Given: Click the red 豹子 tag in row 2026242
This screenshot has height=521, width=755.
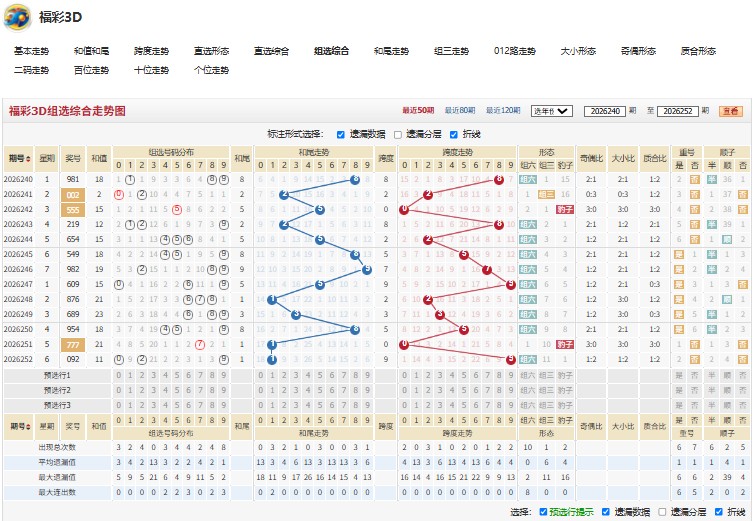Looking at the screenshot, I should tap(565, 209).
